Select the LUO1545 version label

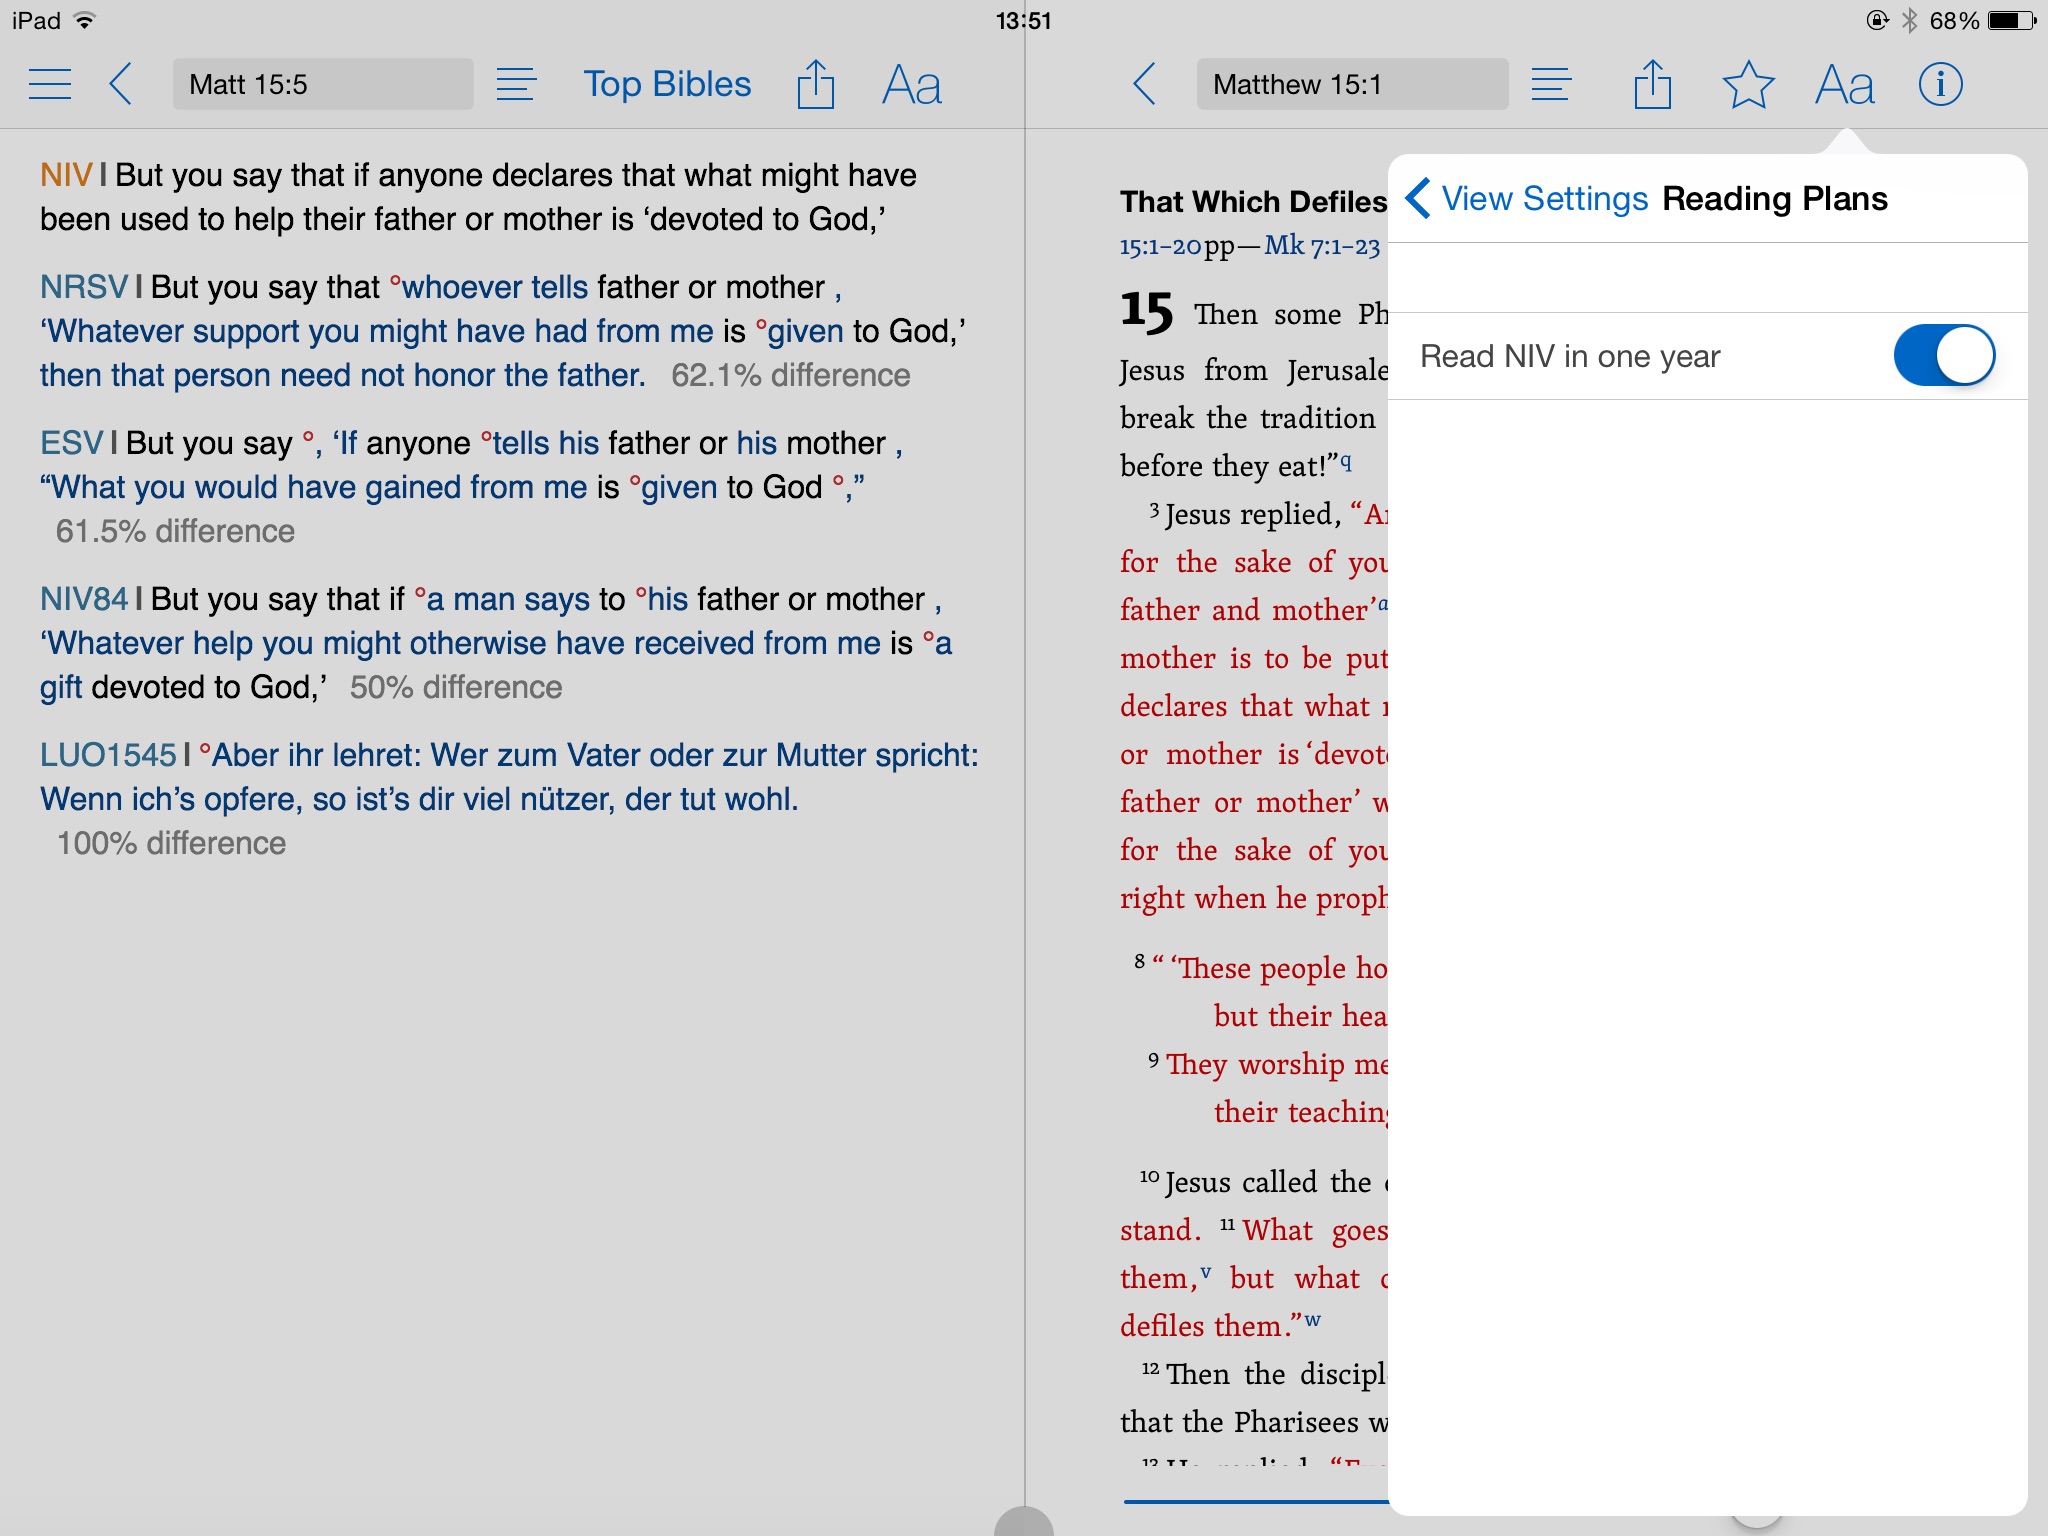[108, 755]
